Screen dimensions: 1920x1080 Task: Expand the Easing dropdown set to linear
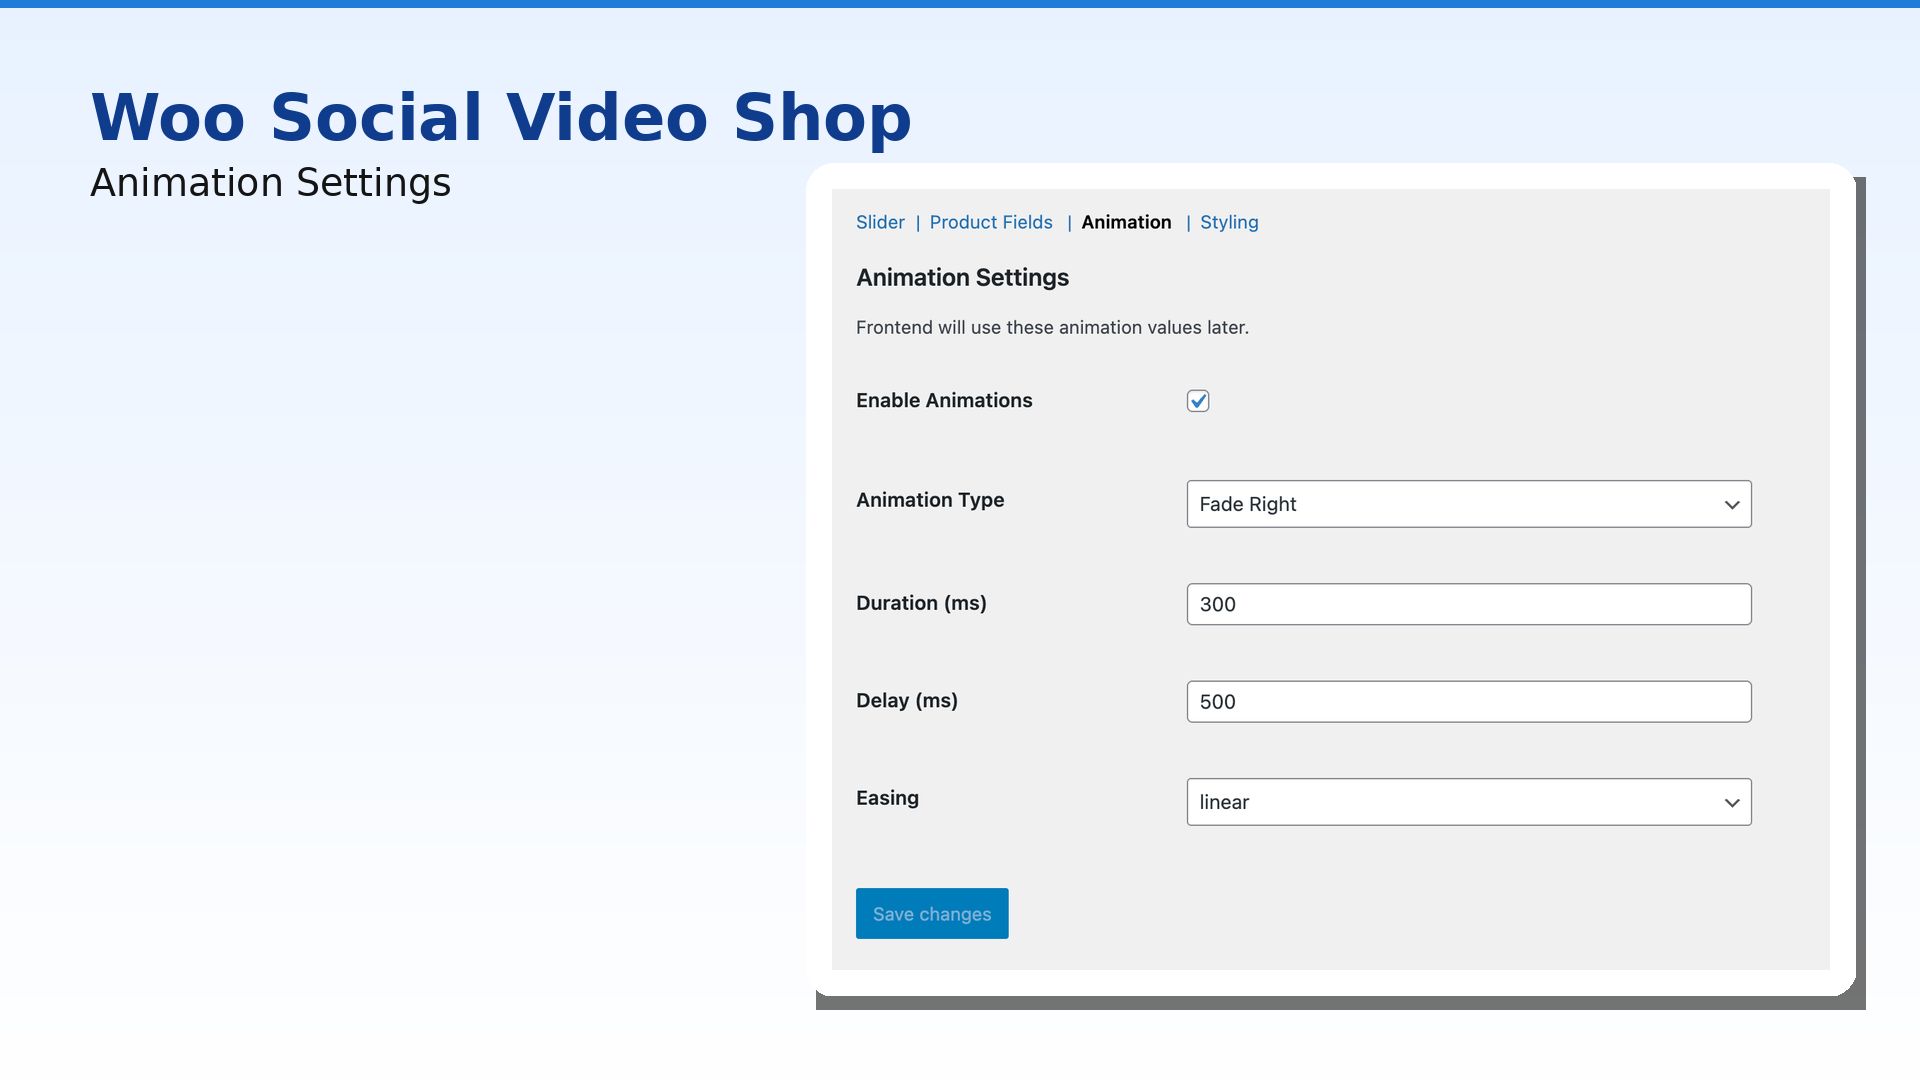coord(1450,802)
